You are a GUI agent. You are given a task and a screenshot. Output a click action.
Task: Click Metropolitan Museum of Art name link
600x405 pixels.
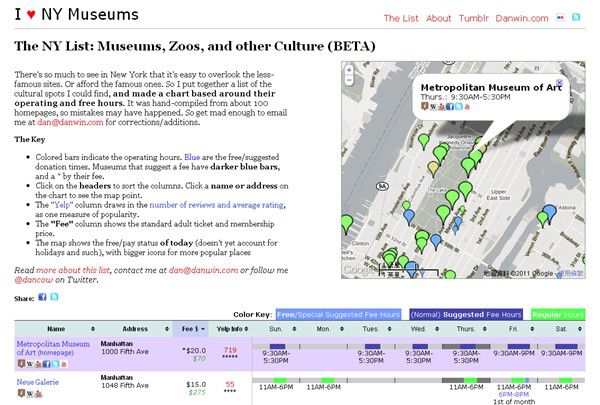point(53,348)
